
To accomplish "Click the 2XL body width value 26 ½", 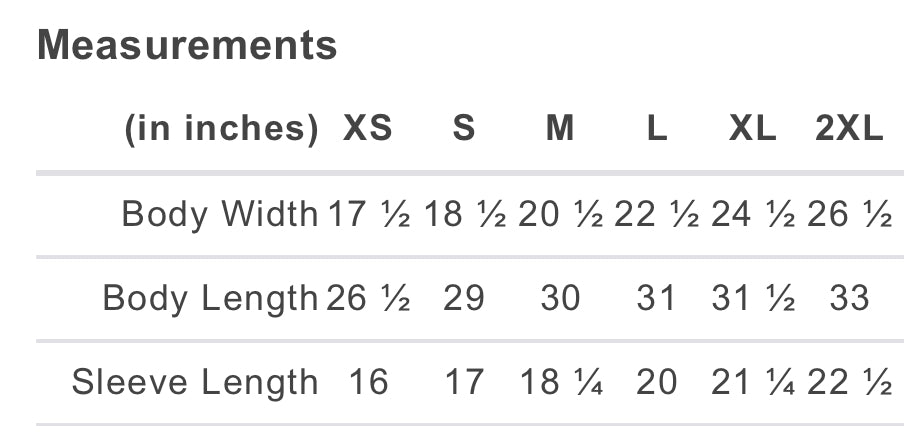I will tap(849, 214).
